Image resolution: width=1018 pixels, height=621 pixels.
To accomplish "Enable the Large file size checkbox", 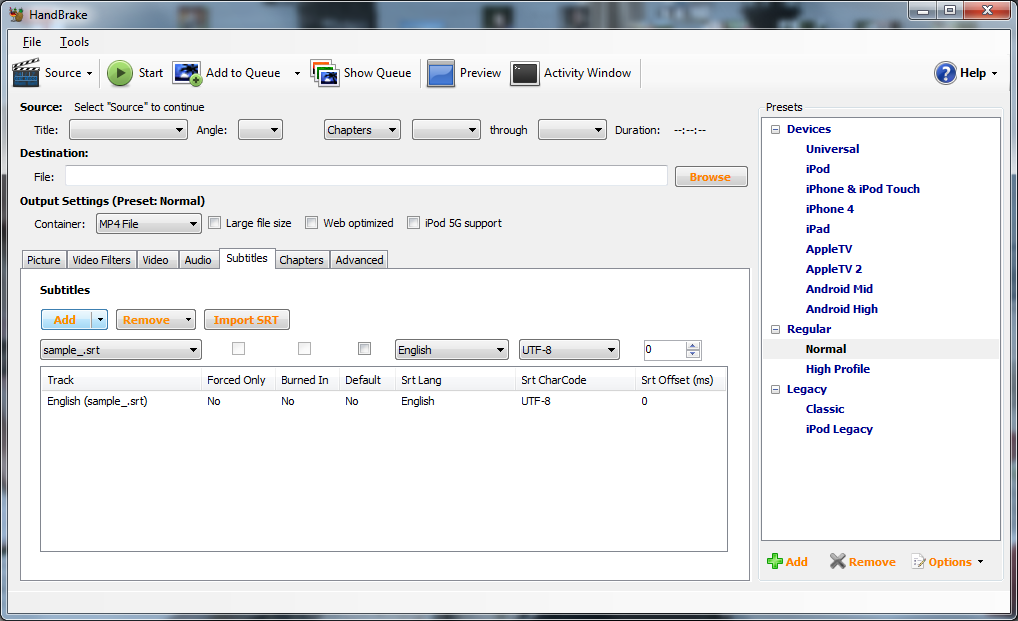I will point(214,223).
